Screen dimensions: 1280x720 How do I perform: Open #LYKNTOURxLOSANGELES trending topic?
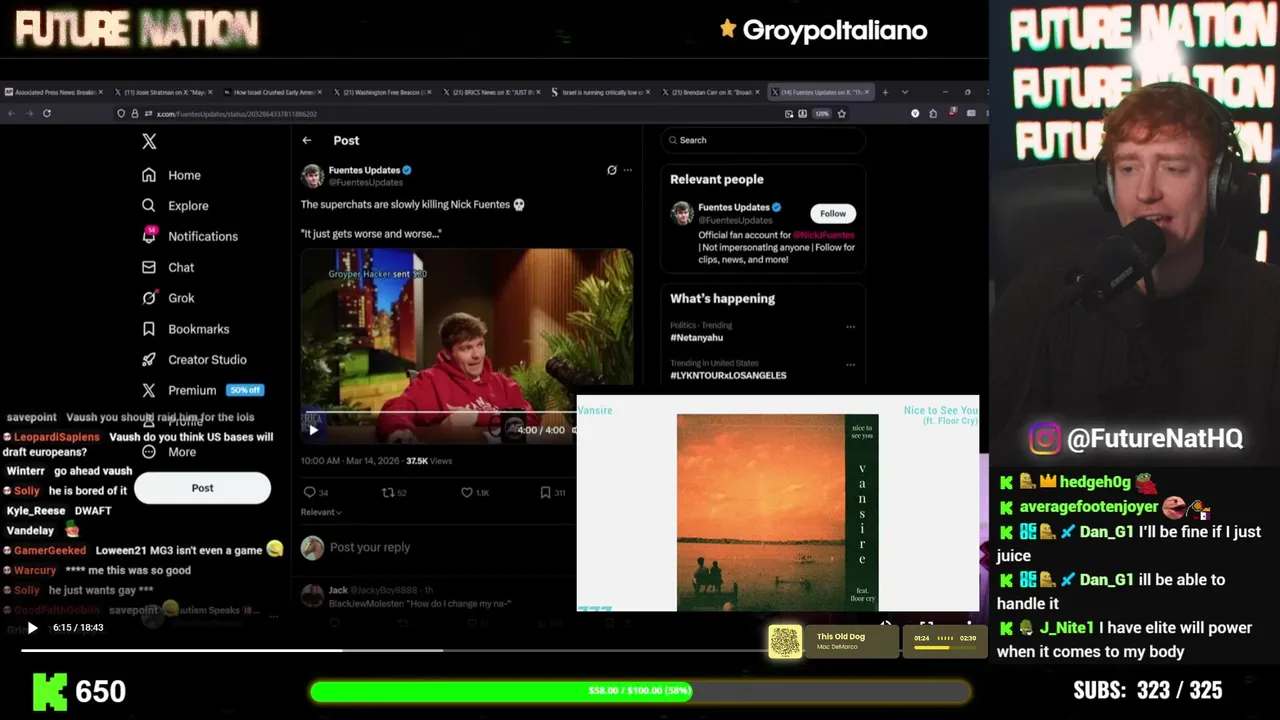pyautogui.click(x=728, y=376)
